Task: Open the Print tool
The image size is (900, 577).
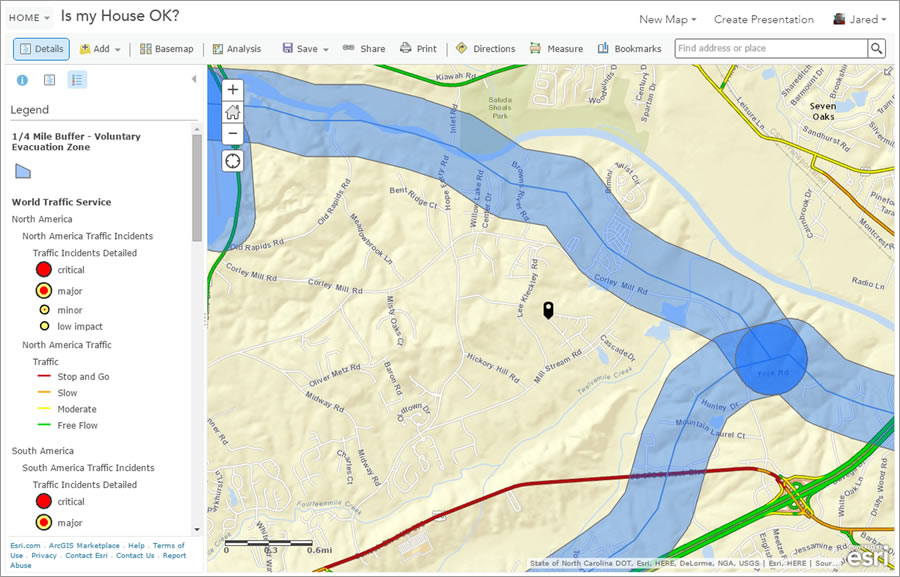Action: 418,48
